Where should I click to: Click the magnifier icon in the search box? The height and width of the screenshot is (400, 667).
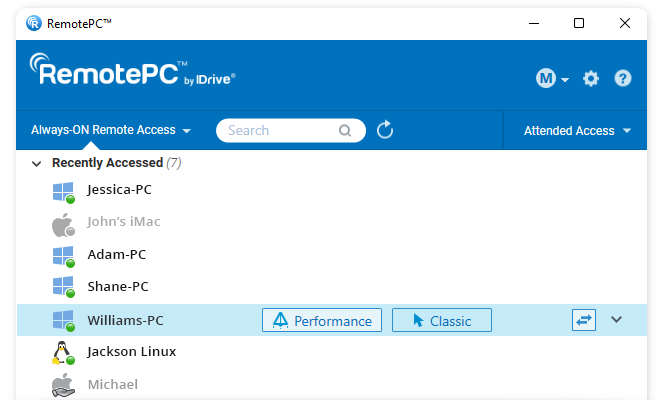tap(345, 130)
